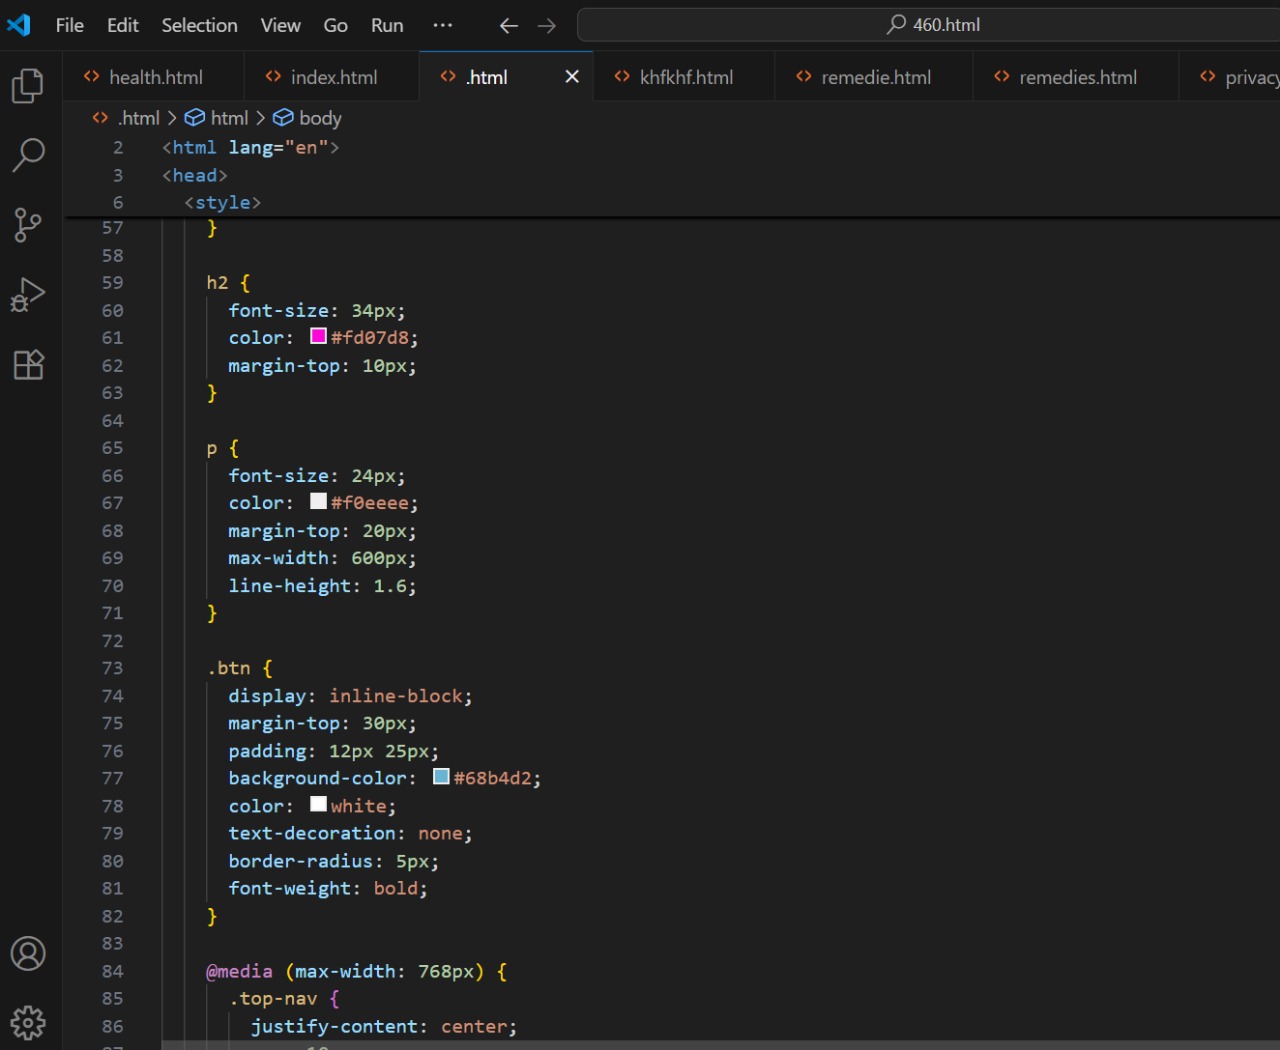Open the Manage settings gear
Screen dimensions: 1280x1050
pos(28,1022)
